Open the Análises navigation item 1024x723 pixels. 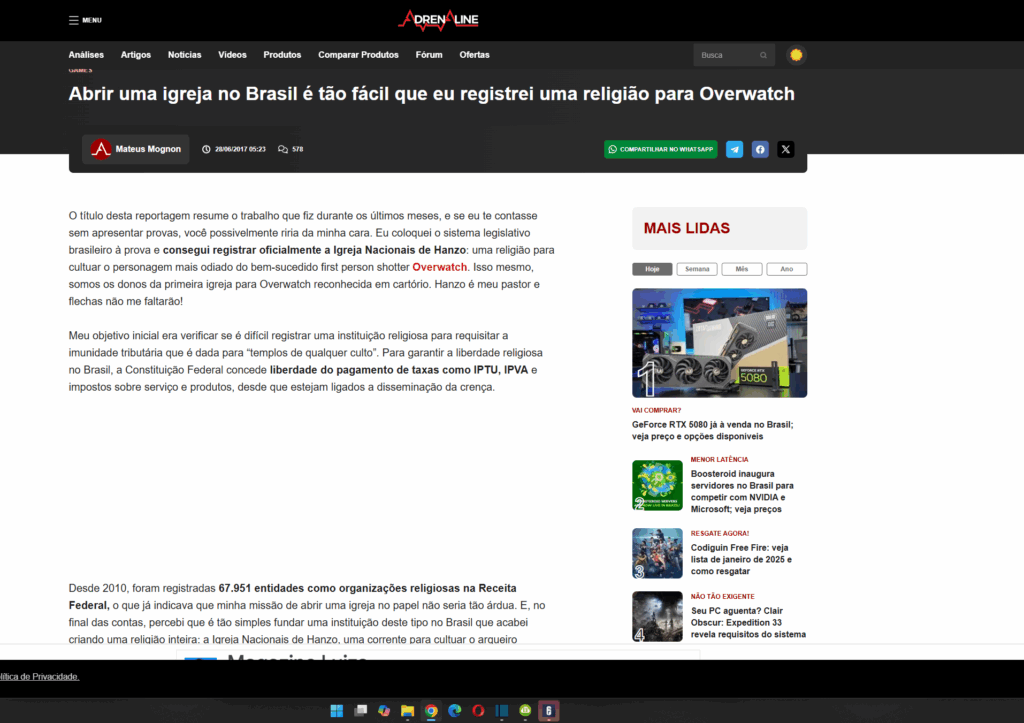86,55
